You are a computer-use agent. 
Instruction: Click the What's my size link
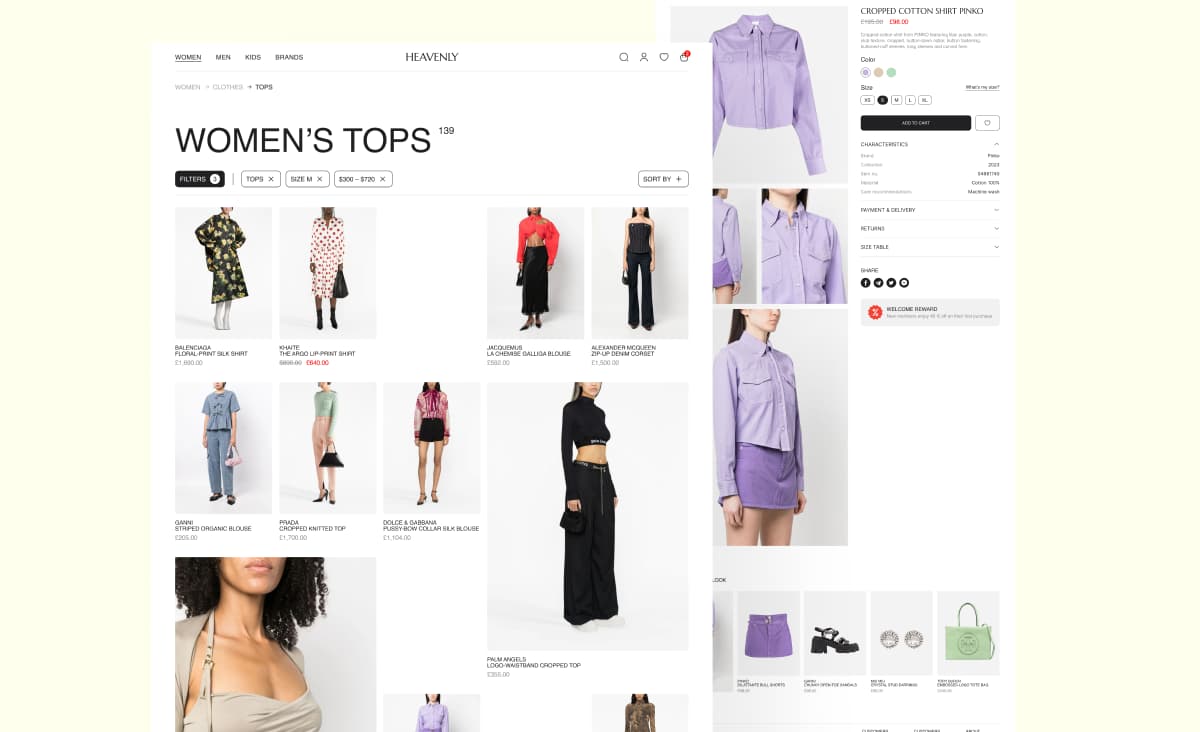pos(982,87)
